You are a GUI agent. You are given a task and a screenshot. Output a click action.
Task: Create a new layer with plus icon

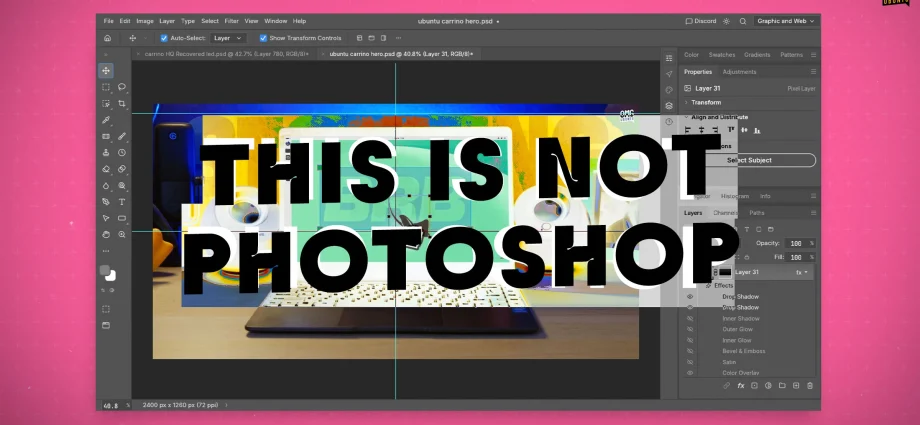point(796,386)
